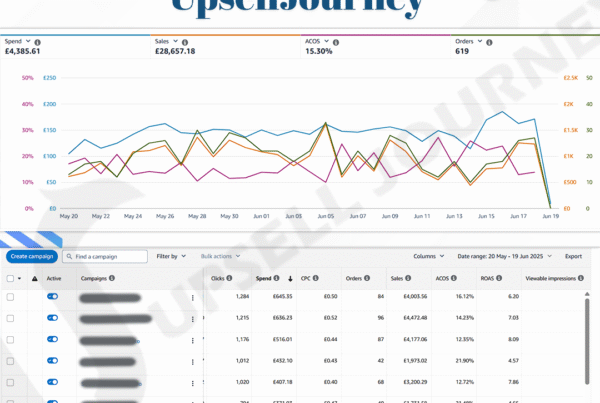Click the Create campaign button
Image resolution: width=600 pixels, height=403 pixels.
click(x=32, y=256)
